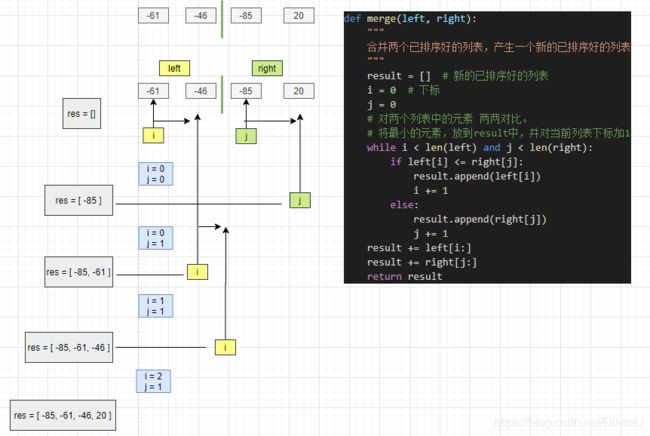Viewport: 650px width, 436px height.
Task: Select the yellow i pointer under -61
Action: (x=153, y=136)
